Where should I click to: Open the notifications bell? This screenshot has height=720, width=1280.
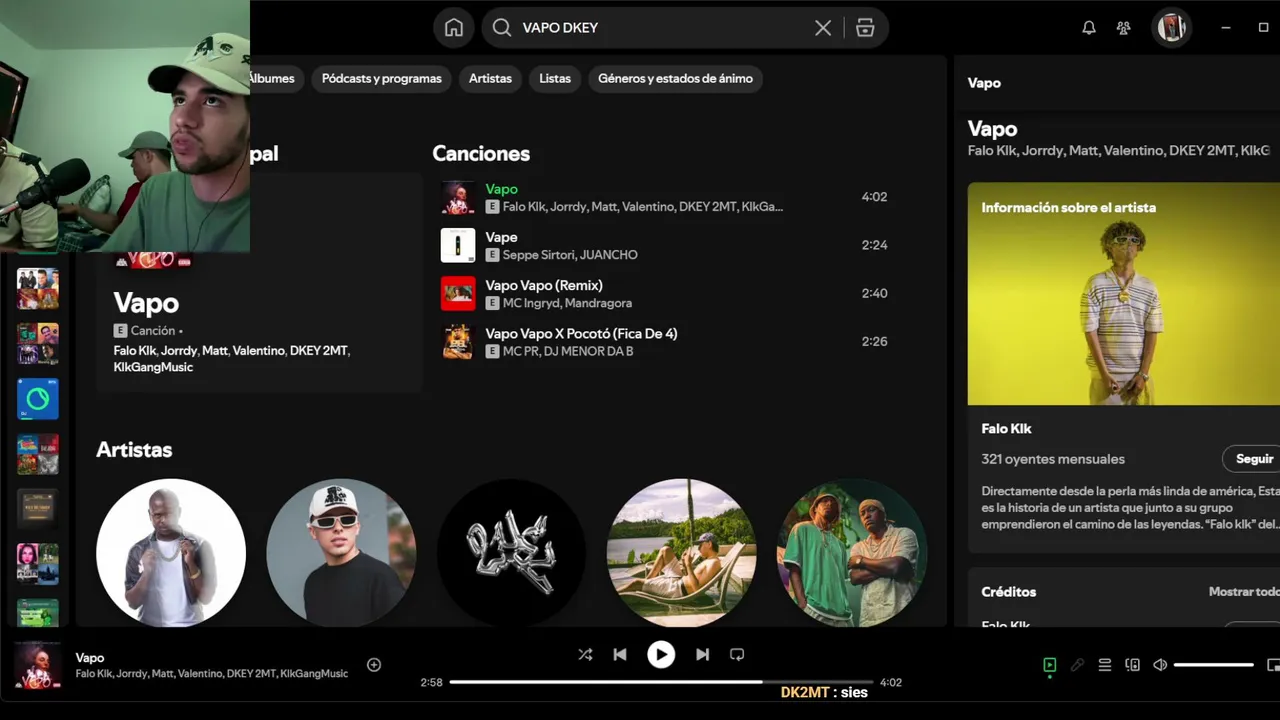point(1089,28)
